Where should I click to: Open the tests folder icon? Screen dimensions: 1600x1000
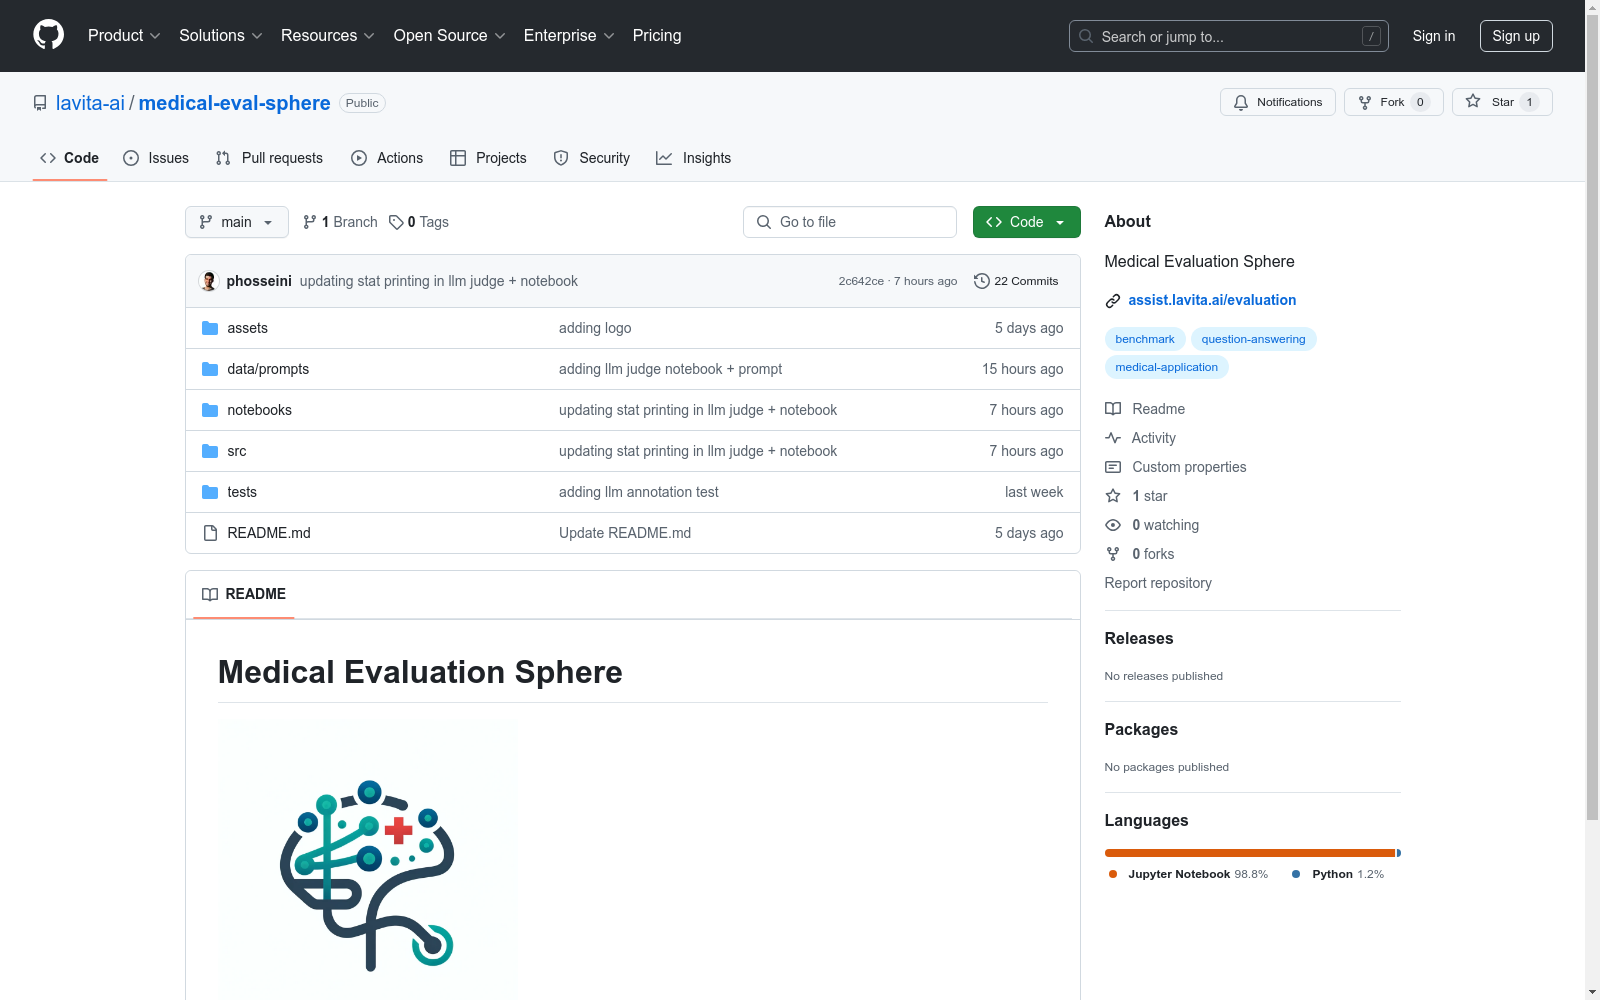pyautogui.click(x=210, y=492)
